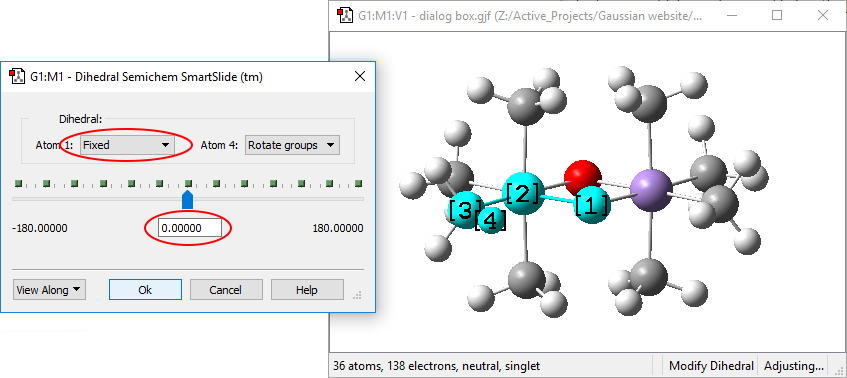This screenshot has width=847, height=378.
Task: Click the dialog resize grip
Action: coord(357,295)
